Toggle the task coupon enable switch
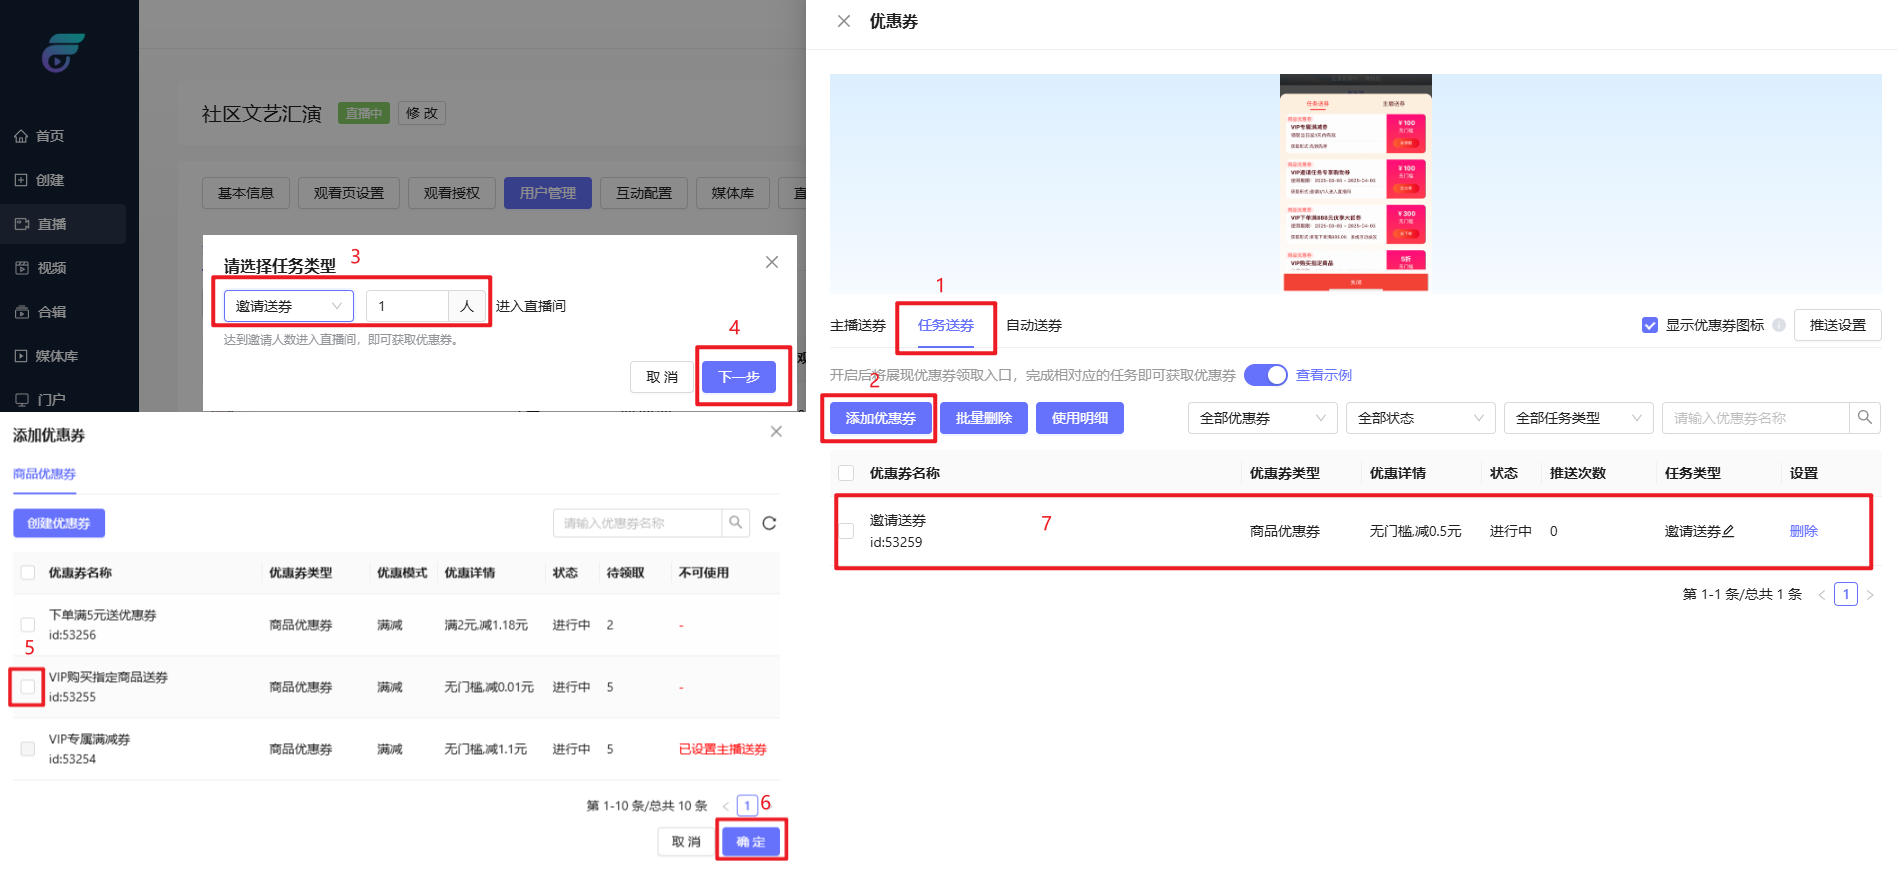The height and width of the screenshot is (874, 1898). (1265, 375)
